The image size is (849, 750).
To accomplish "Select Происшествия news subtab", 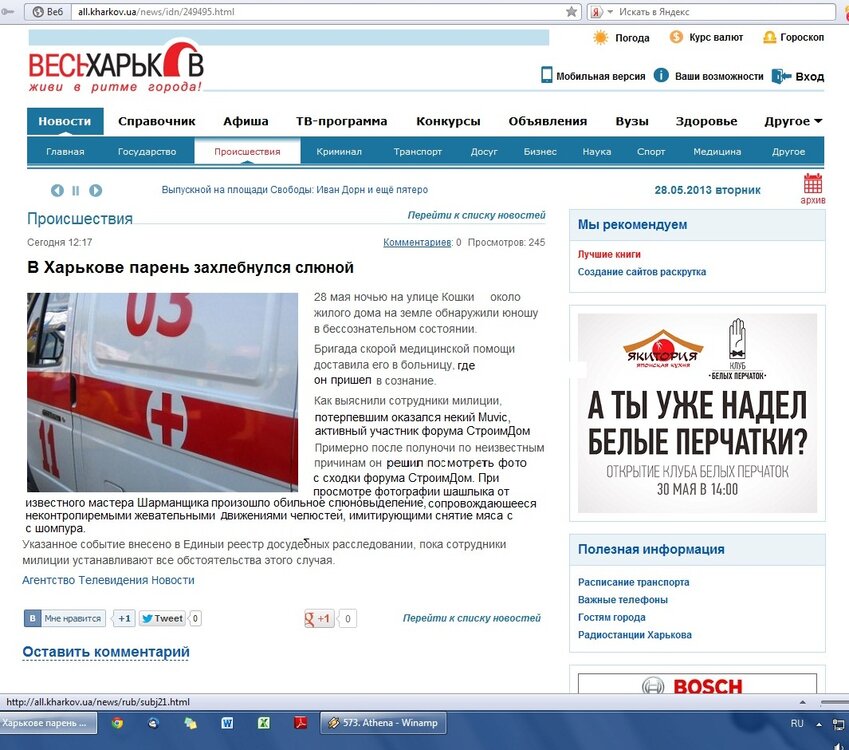I will (247, 152).
